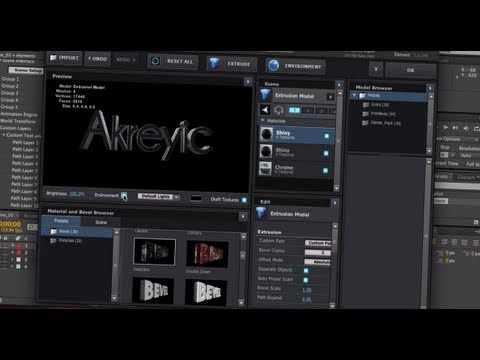Switch to the Presets tab
The height and width of the screenshot is (360, 480).
coord(61,221)
